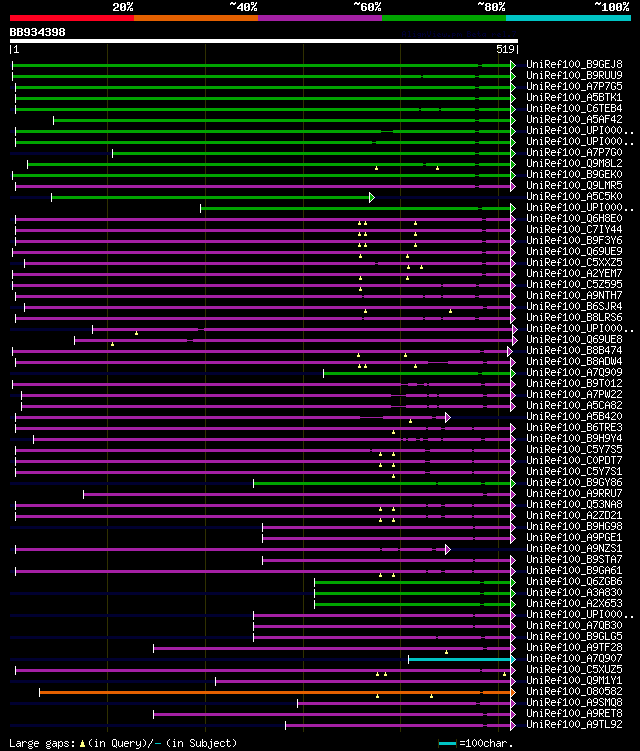The image size is (640, 751).
Task: Click the cyan segment of the identity legend
Action: (x=568, y=18)
